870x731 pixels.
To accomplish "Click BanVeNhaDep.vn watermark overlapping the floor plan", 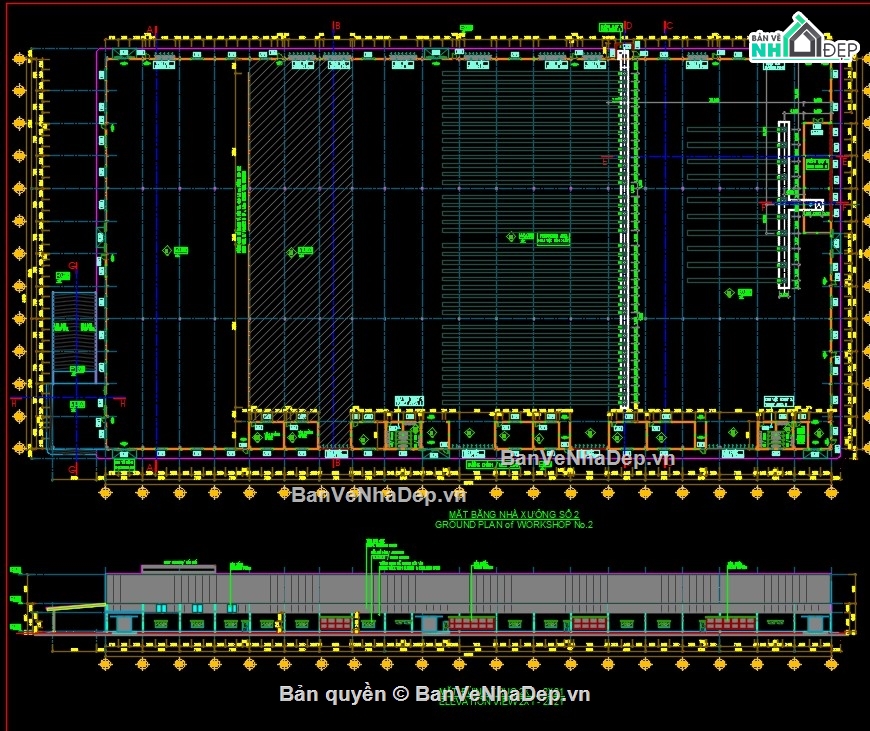I will click(587, 459).
